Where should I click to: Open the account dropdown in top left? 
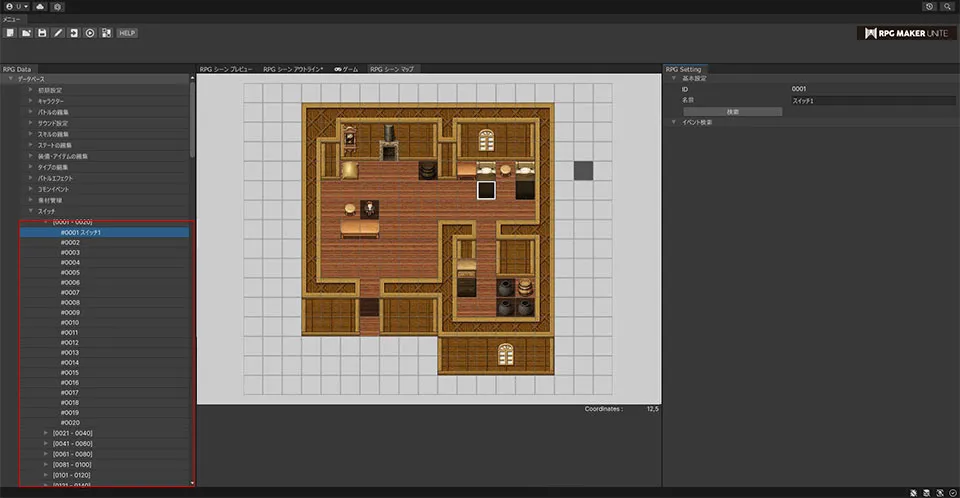click(16, 6)
